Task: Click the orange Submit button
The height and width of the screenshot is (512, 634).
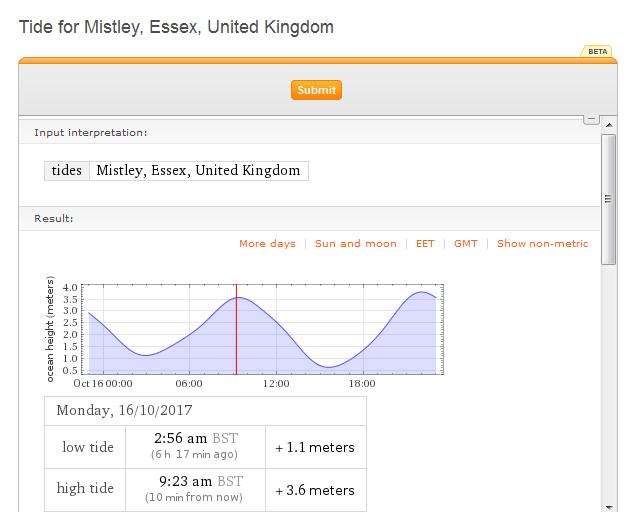Action: pyautogui.click(x=316, y=90)
